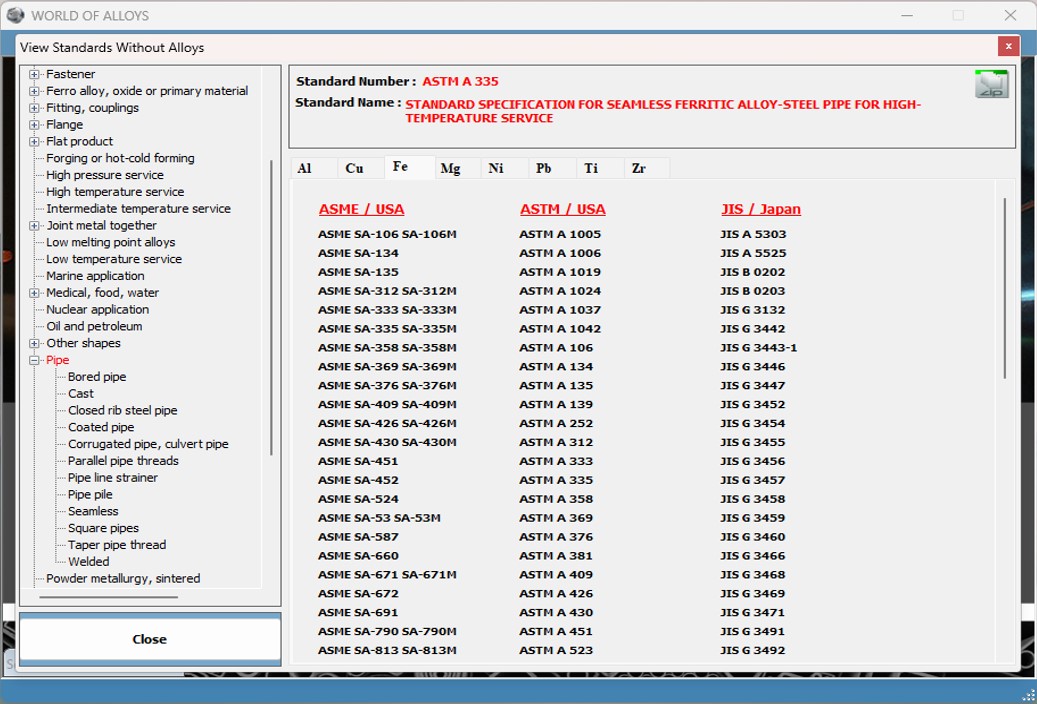Select Low temperature service

coord(114,259)
